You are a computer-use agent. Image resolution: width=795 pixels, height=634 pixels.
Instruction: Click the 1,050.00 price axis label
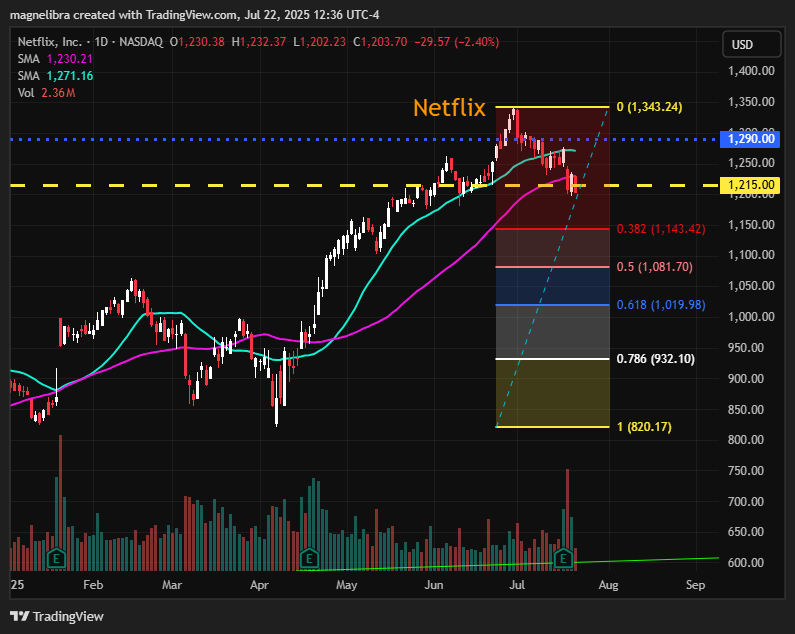[751, 286]
